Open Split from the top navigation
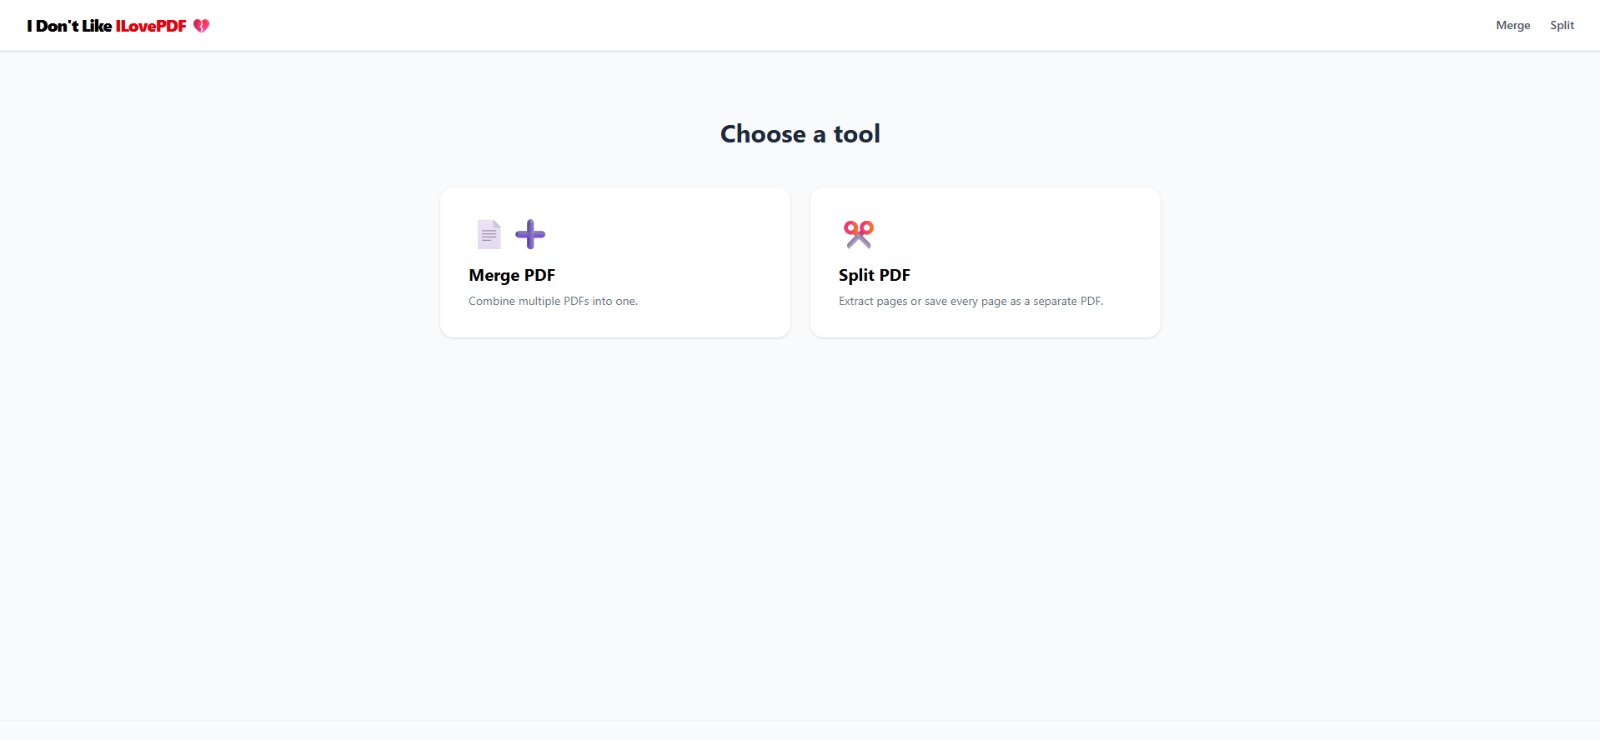Viewport: 1600px width, 740px height. point(1561,26)
